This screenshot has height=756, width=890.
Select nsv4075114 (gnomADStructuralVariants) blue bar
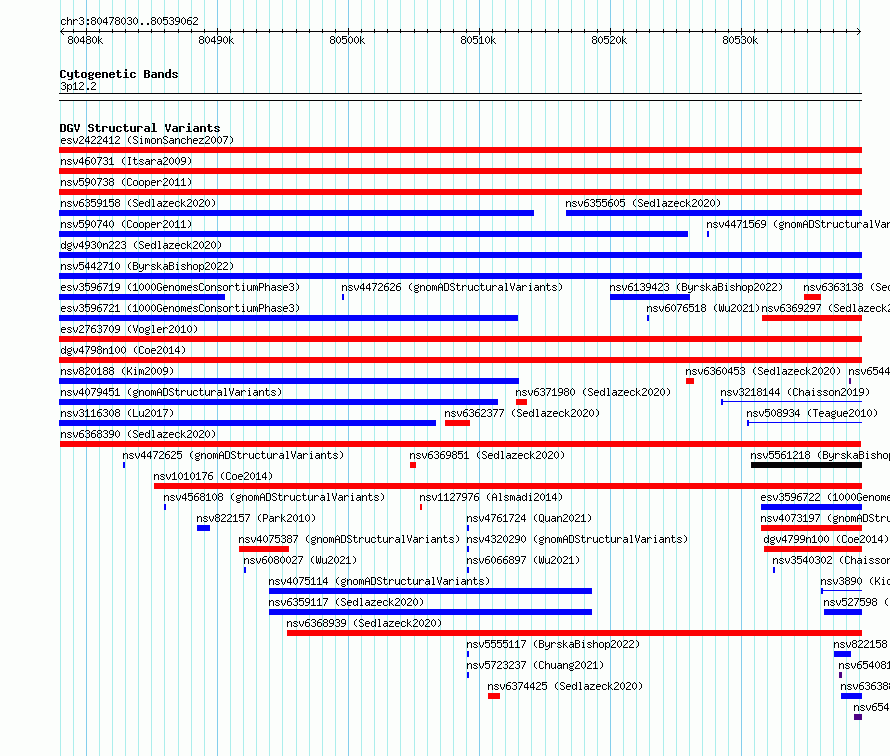(x=430, y=591)
